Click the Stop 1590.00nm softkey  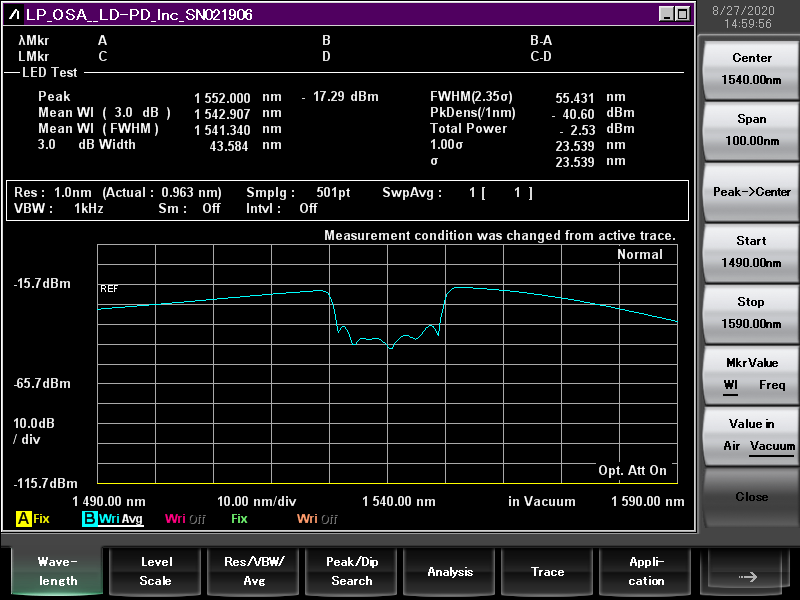tap(752, 313)
